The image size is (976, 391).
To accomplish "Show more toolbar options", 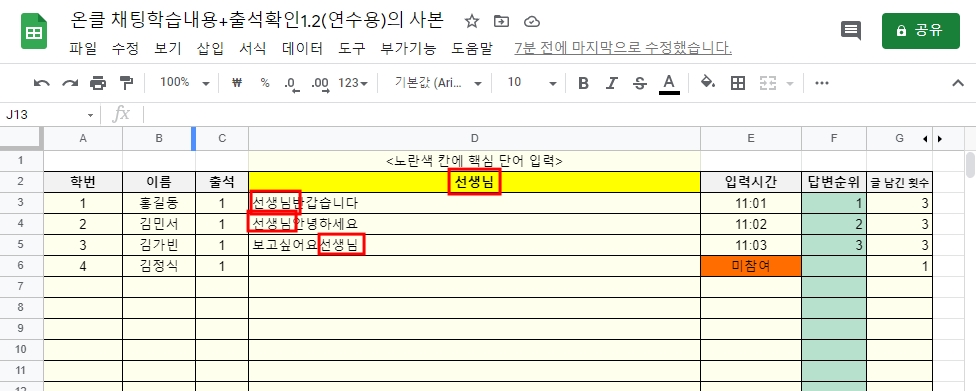I will point(822,83).
